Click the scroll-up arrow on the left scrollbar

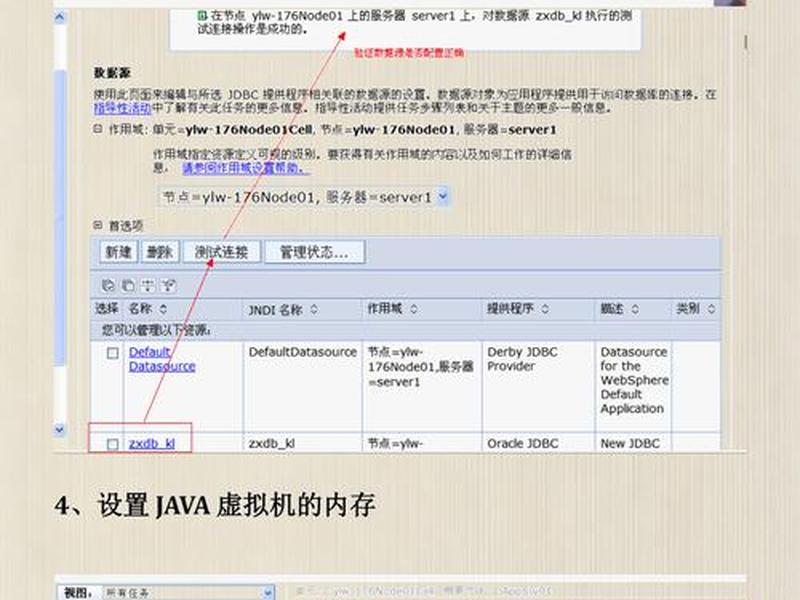(60, 17)
